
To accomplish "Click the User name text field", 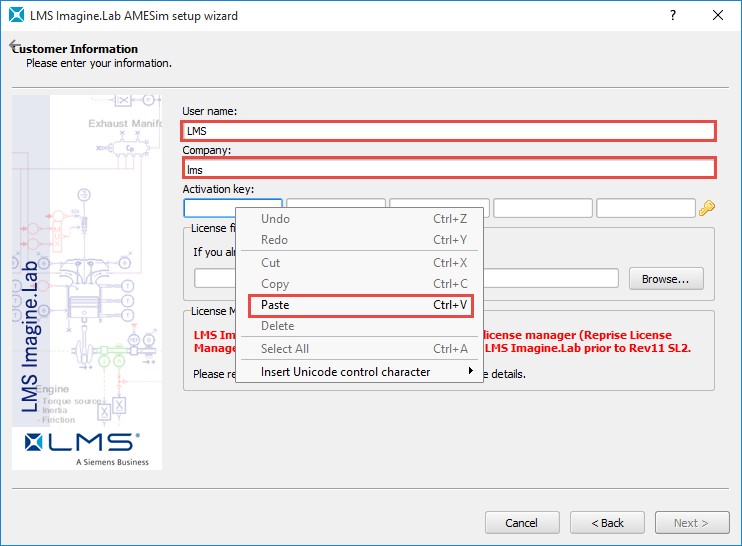I will pos(449,131).
